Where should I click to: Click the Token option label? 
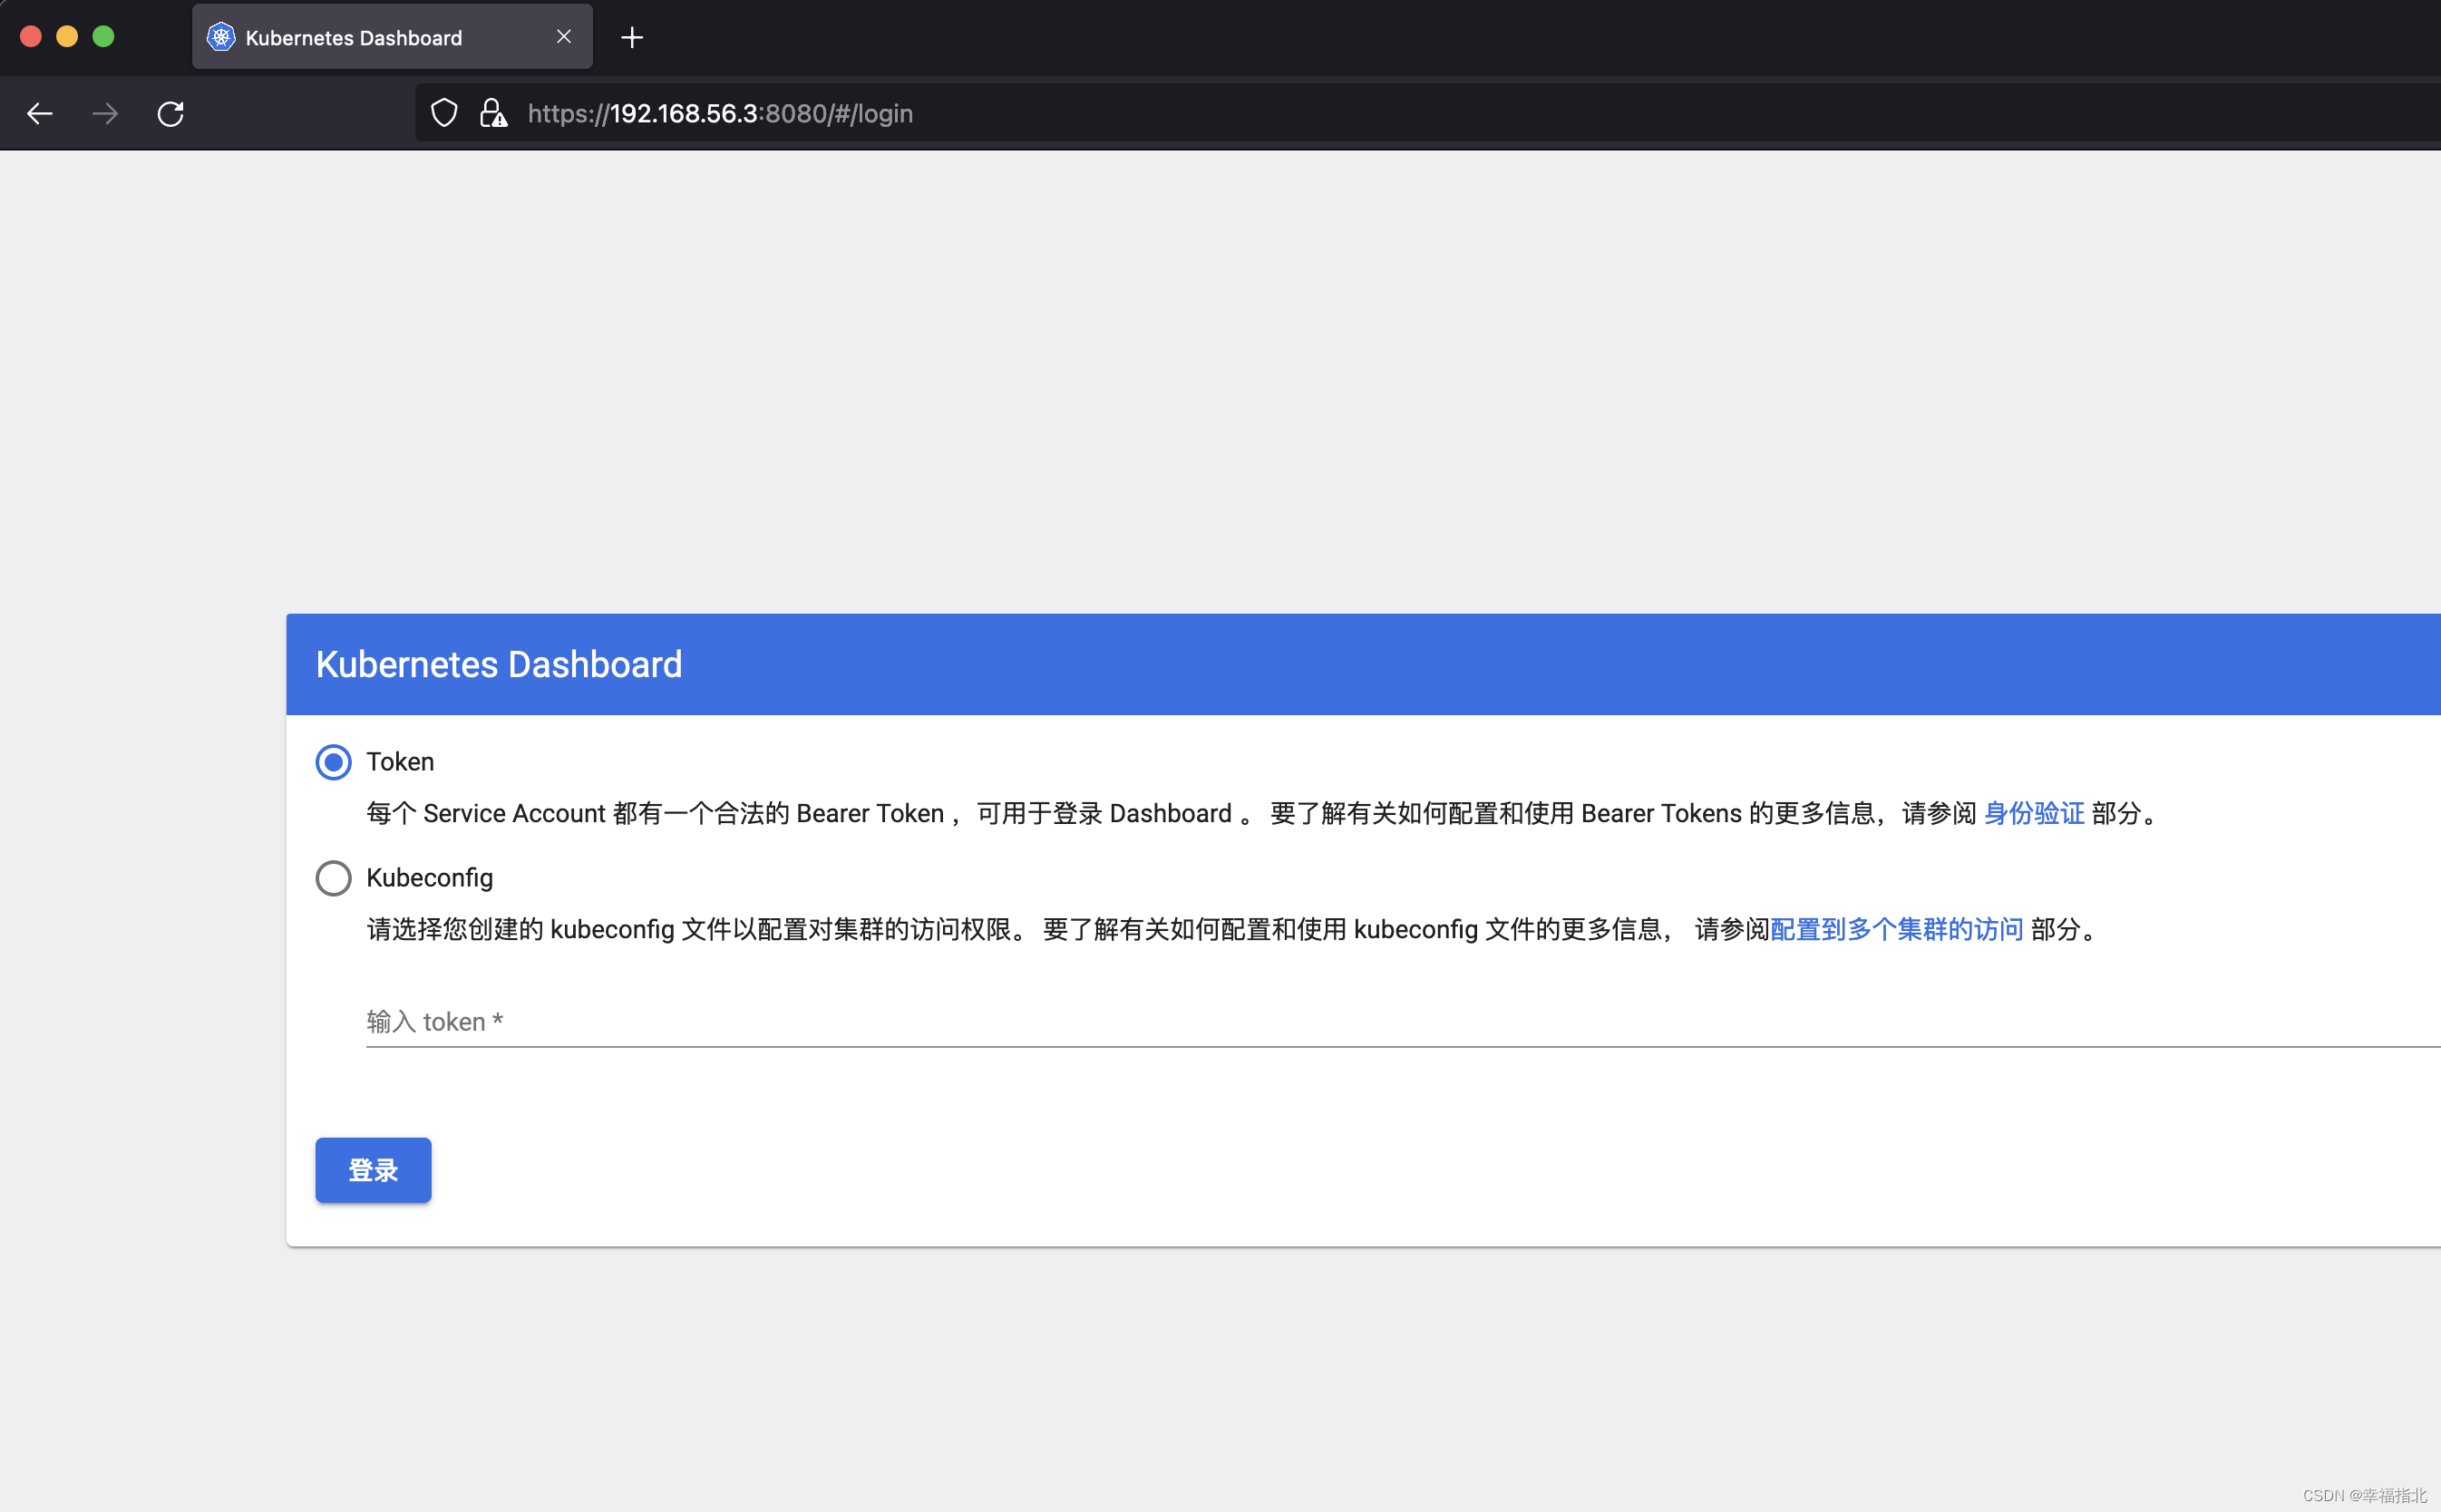click(x=400, y=762)
